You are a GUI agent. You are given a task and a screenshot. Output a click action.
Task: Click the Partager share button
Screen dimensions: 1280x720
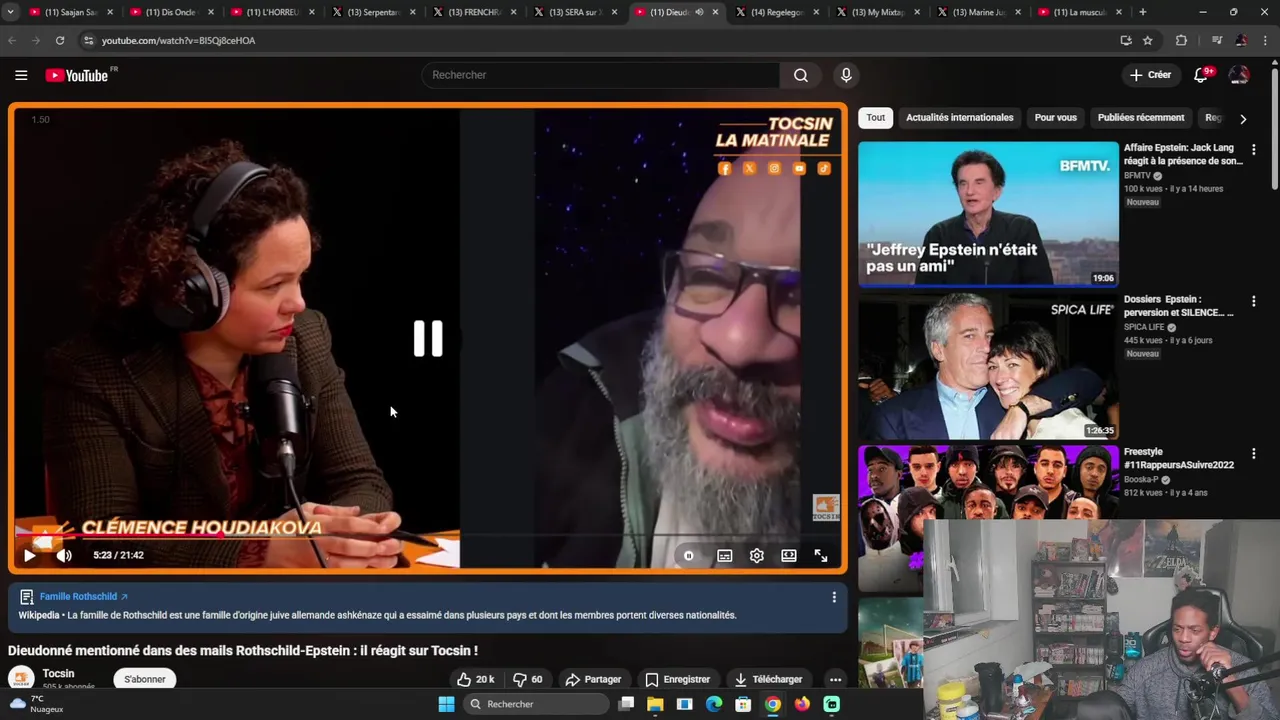pyautogui.click(x=594, y=679)
